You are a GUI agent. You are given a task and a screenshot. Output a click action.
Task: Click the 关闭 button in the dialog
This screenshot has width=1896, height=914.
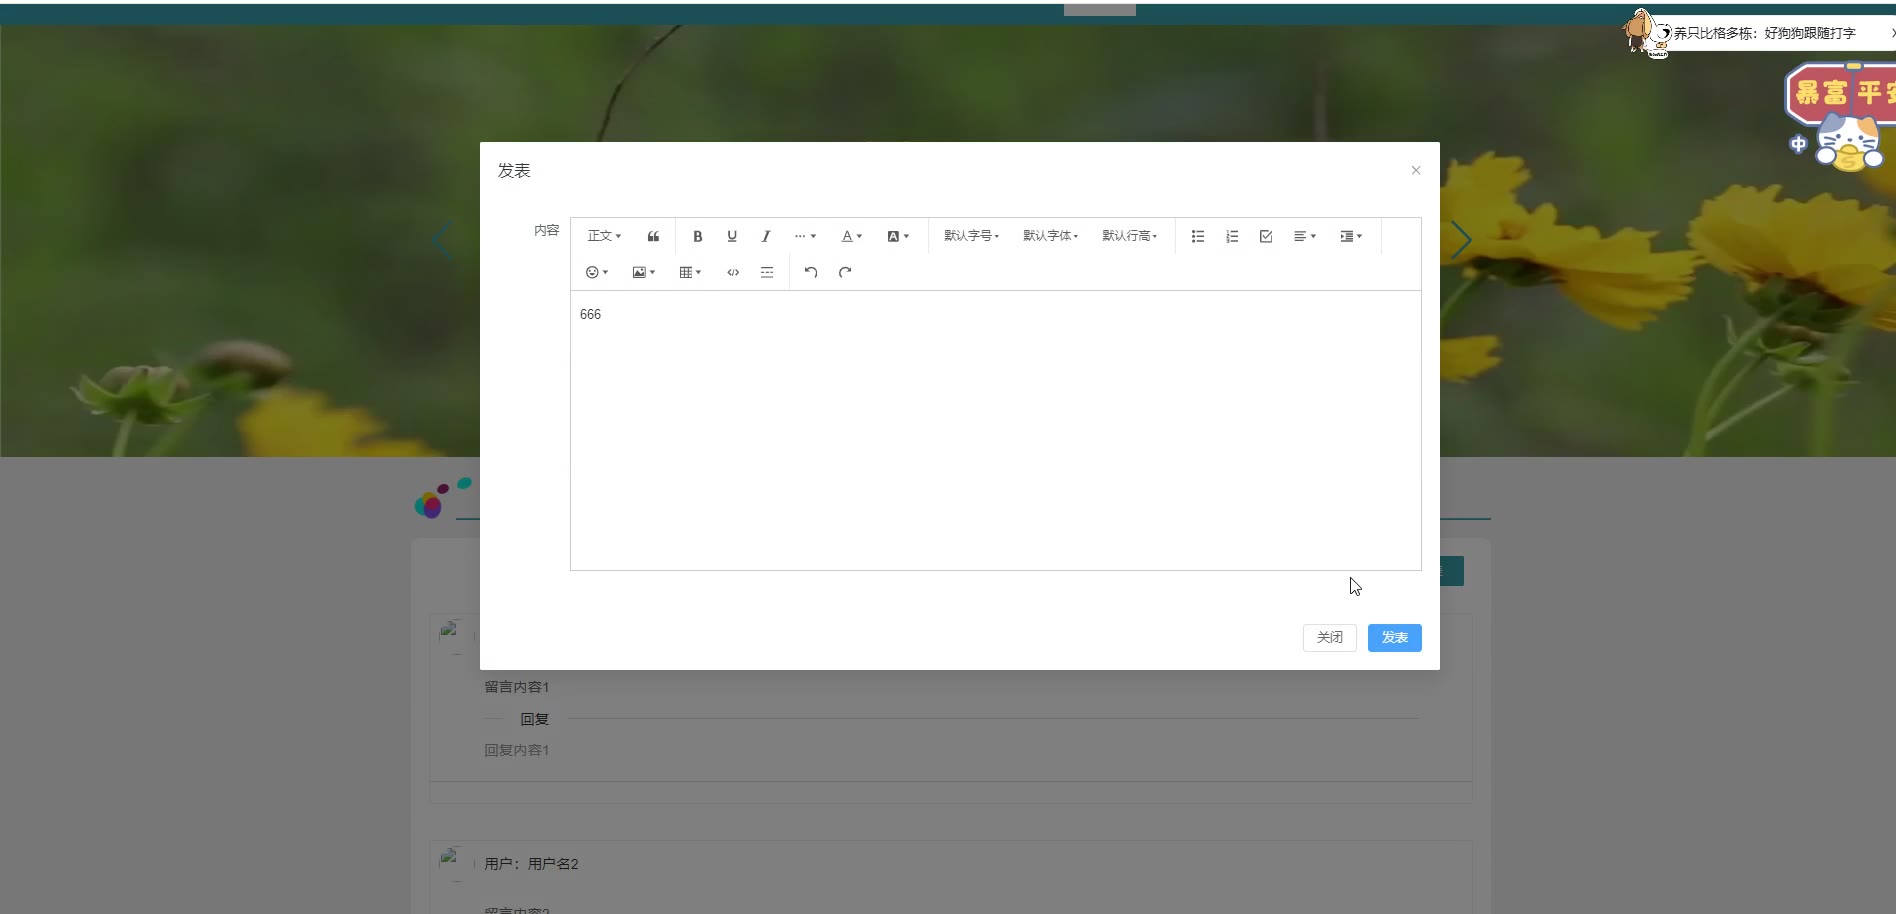1329,638
